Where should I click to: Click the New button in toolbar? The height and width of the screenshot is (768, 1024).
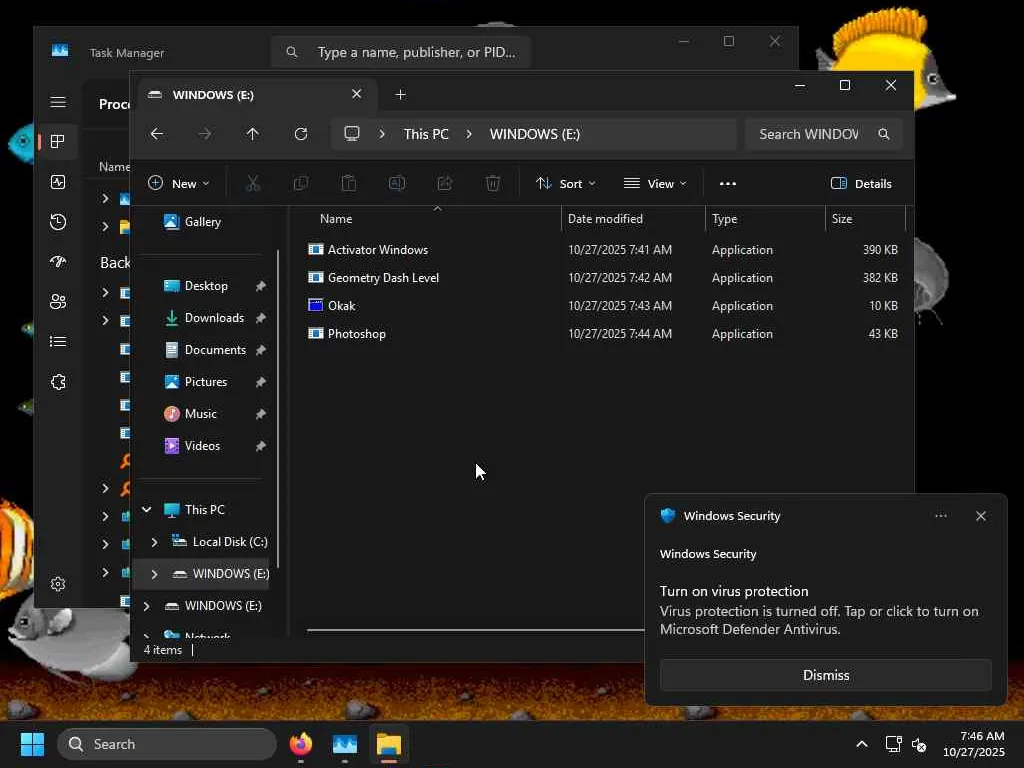(x=178, y=184)
